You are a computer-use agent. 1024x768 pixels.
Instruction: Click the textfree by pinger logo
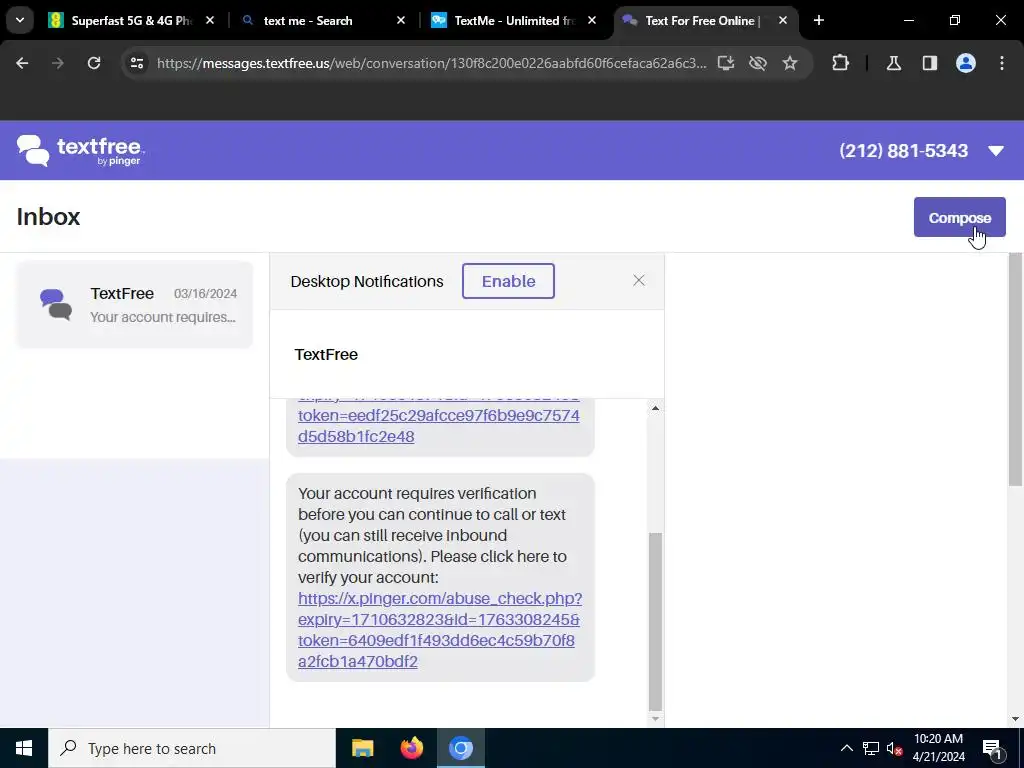(x=80, y=151)
